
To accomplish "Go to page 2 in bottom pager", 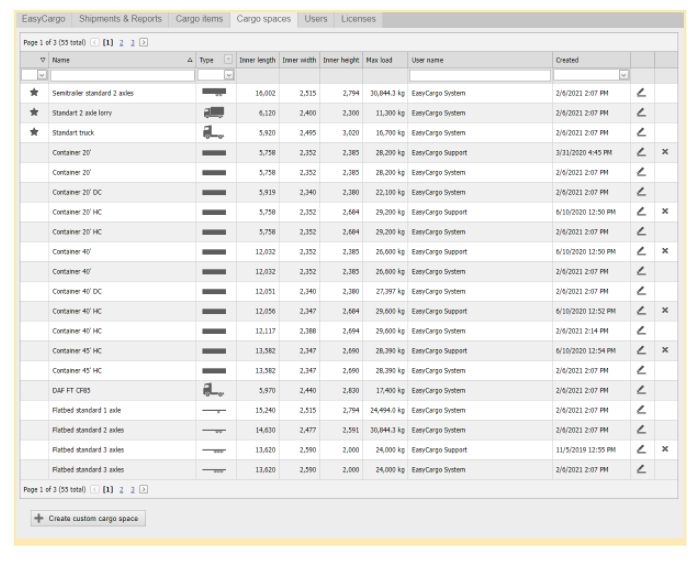I will (x=120, y=489).
